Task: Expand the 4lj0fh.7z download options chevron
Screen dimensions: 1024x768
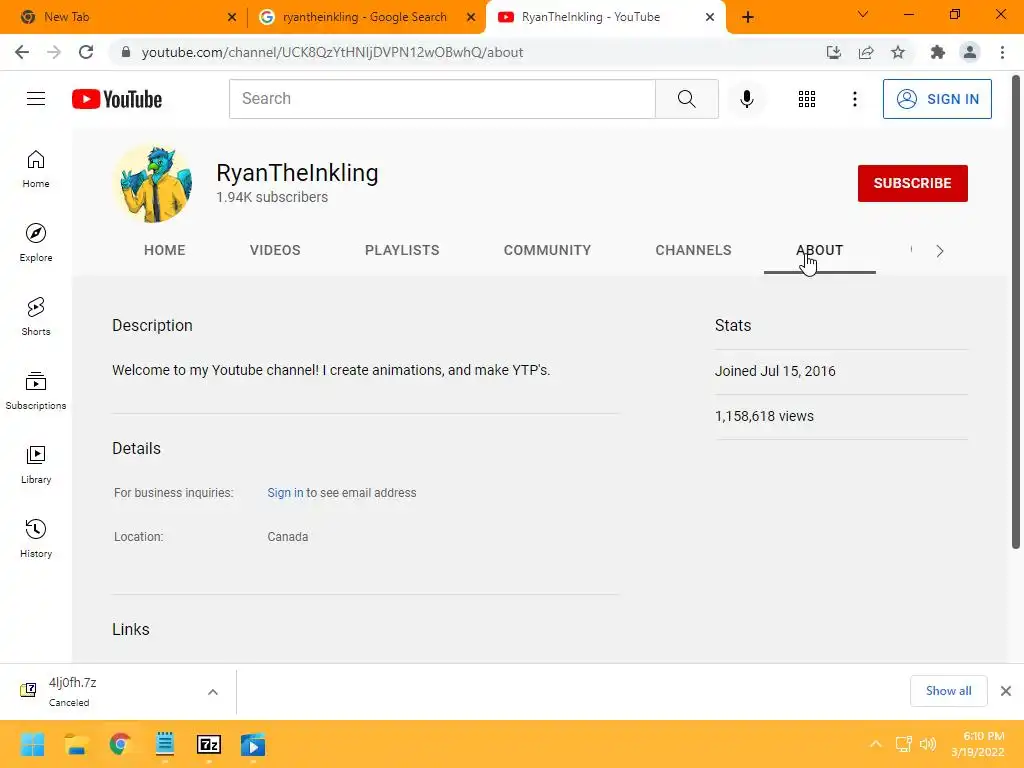Action: click(213, 692)
